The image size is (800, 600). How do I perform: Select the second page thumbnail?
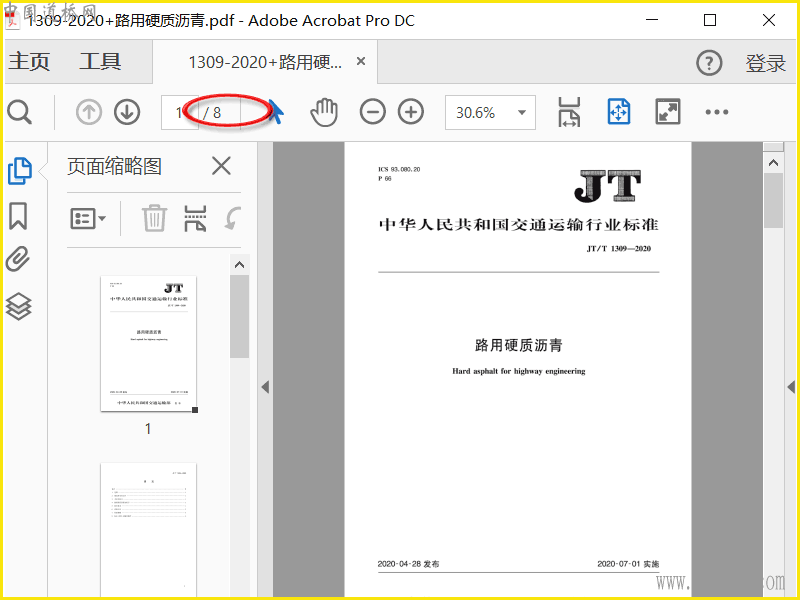(148, 529)
